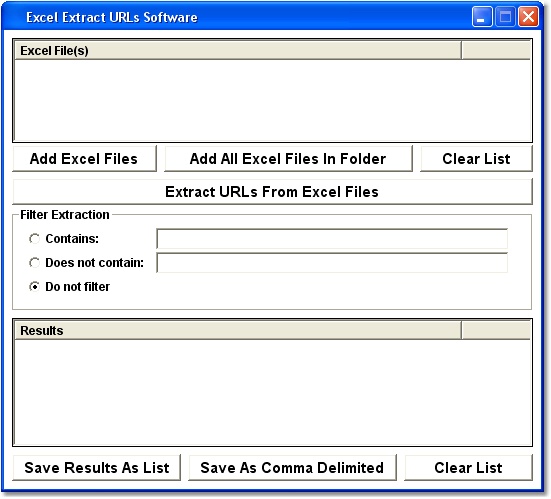Close the Excel Extract URLs Software window
This screenshot has height=499, width=551.
click(528, 17)
